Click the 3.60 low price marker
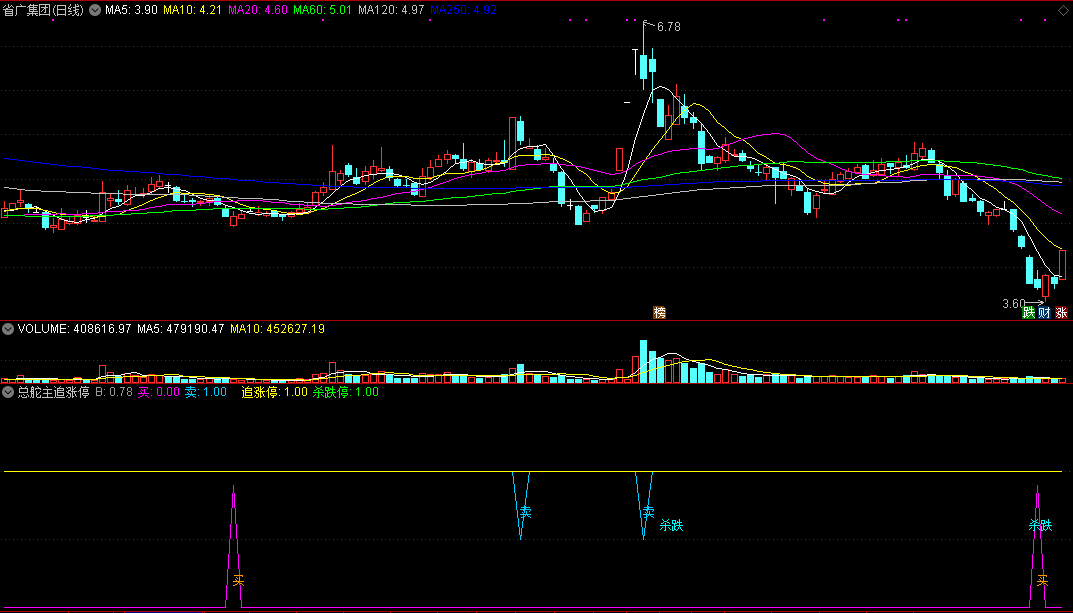 [1012, 303]
